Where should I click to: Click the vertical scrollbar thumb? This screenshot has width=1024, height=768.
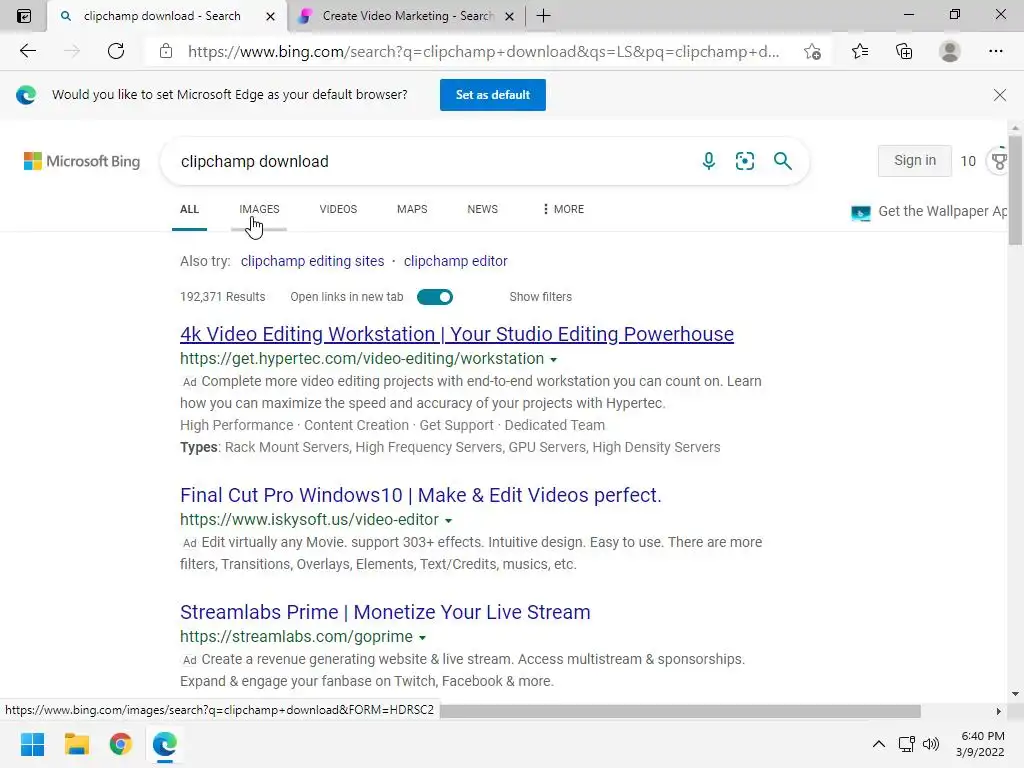coord(1014,190)
